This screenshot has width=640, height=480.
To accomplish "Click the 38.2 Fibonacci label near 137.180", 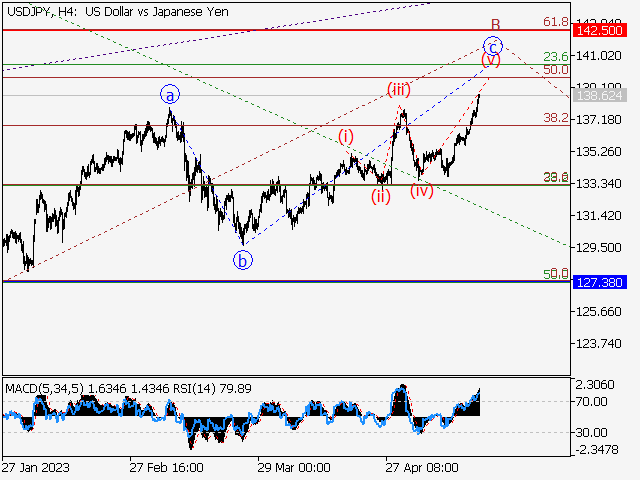I will tap(556, 118).
